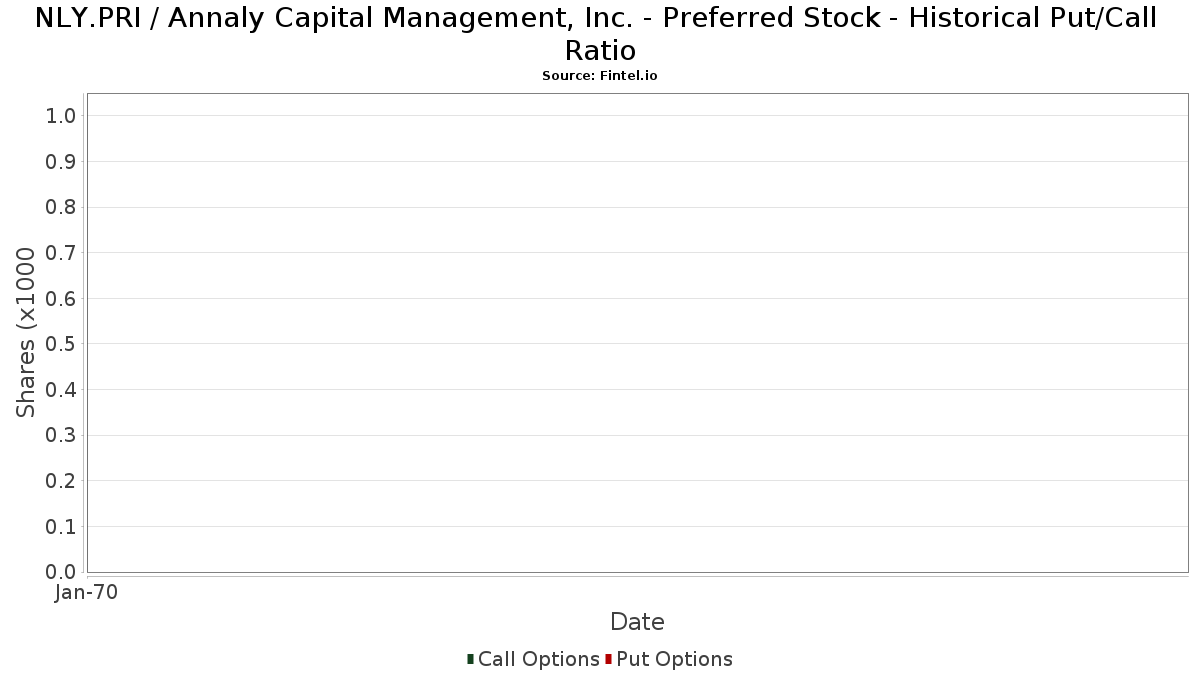
Task: Pick the 0.7 y-axis tick label
Action: click(61, 253)
